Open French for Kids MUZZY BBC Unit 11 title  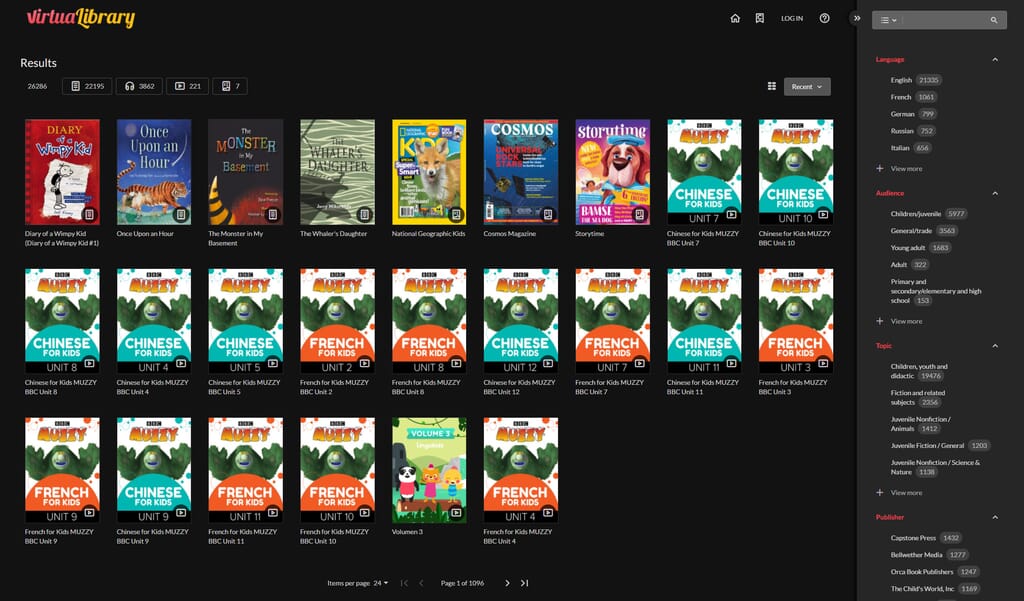[x=242, y=536]
